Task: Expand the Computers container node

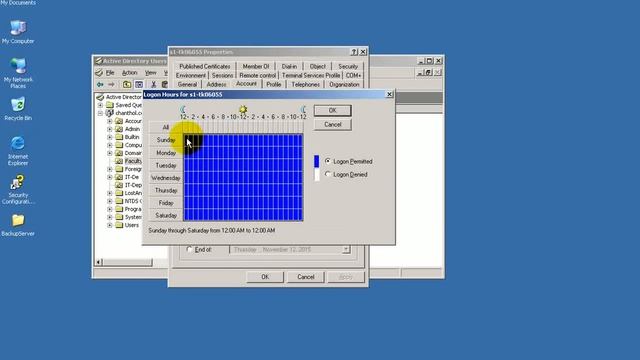Action: coord(109,145)
